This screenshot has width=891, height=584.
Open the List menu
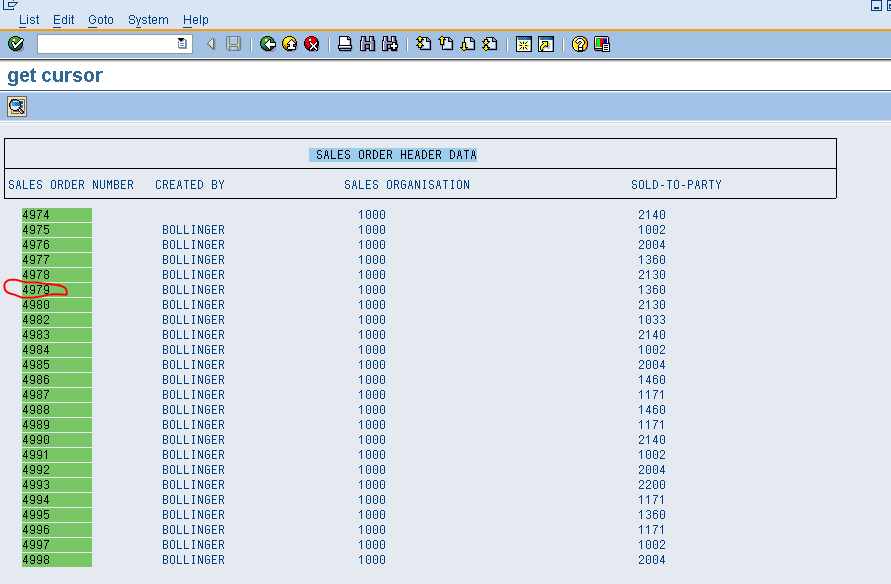tap(28, 19)
